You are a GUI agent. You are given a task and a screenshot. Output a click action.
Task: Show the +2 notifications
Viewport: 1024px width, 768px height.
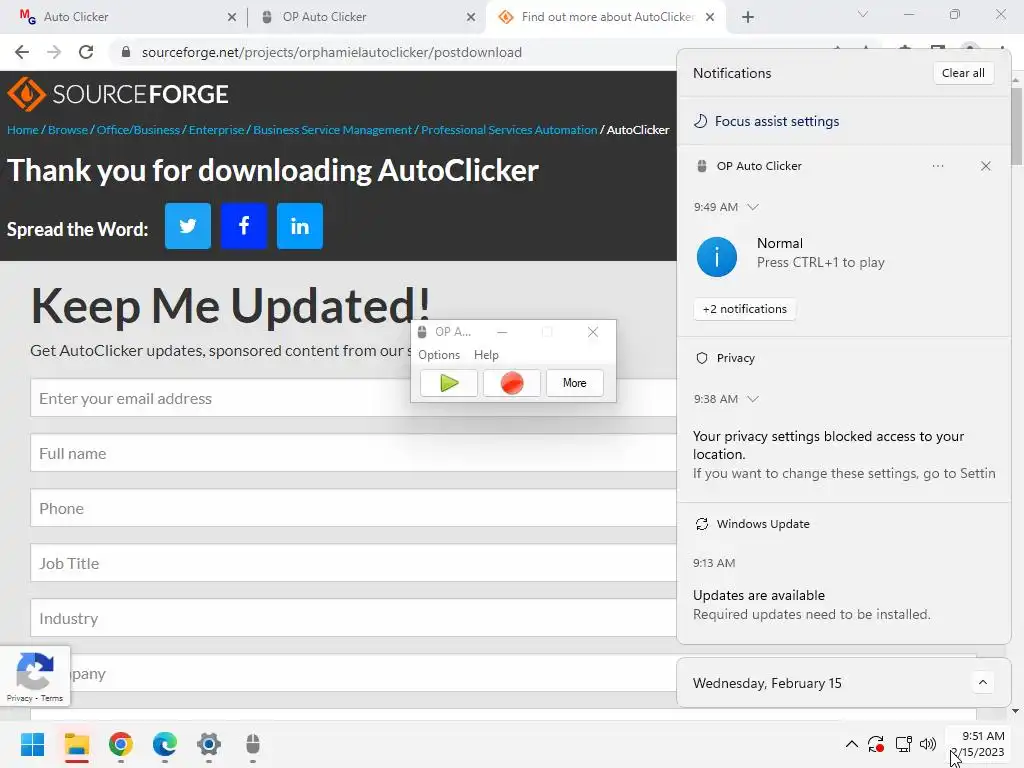coord(744,309)
